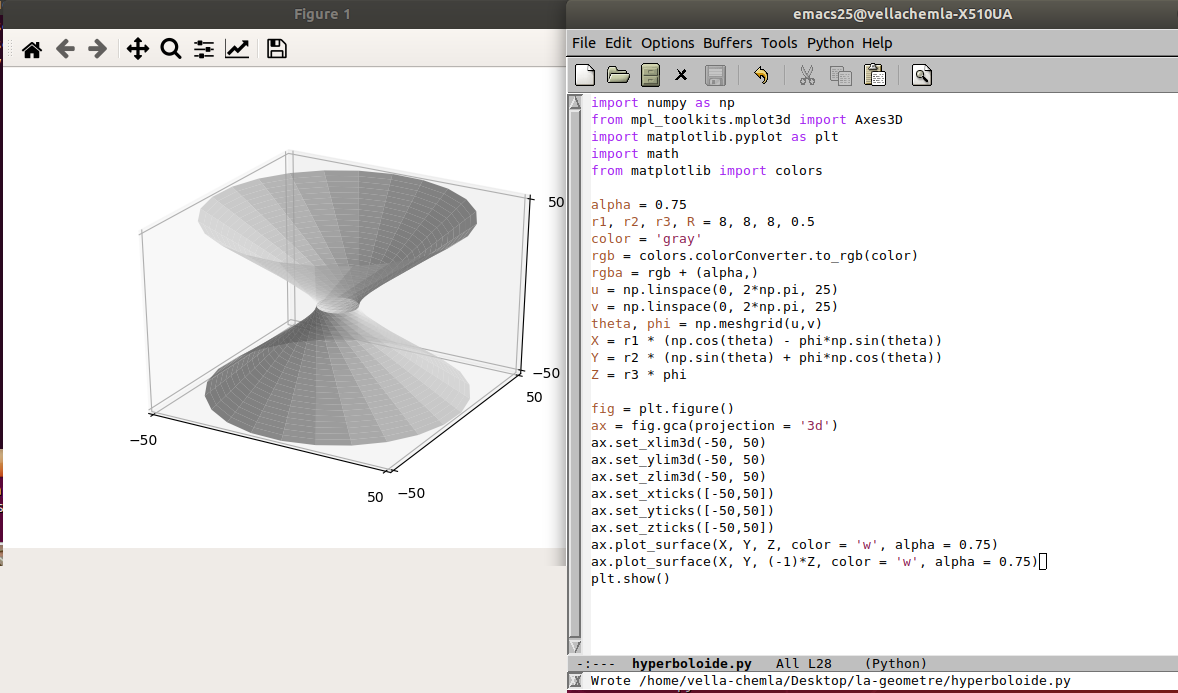Reset the plot view with Home icon
This screenshot has width=1178, height=693.
[x=32, y=49]
